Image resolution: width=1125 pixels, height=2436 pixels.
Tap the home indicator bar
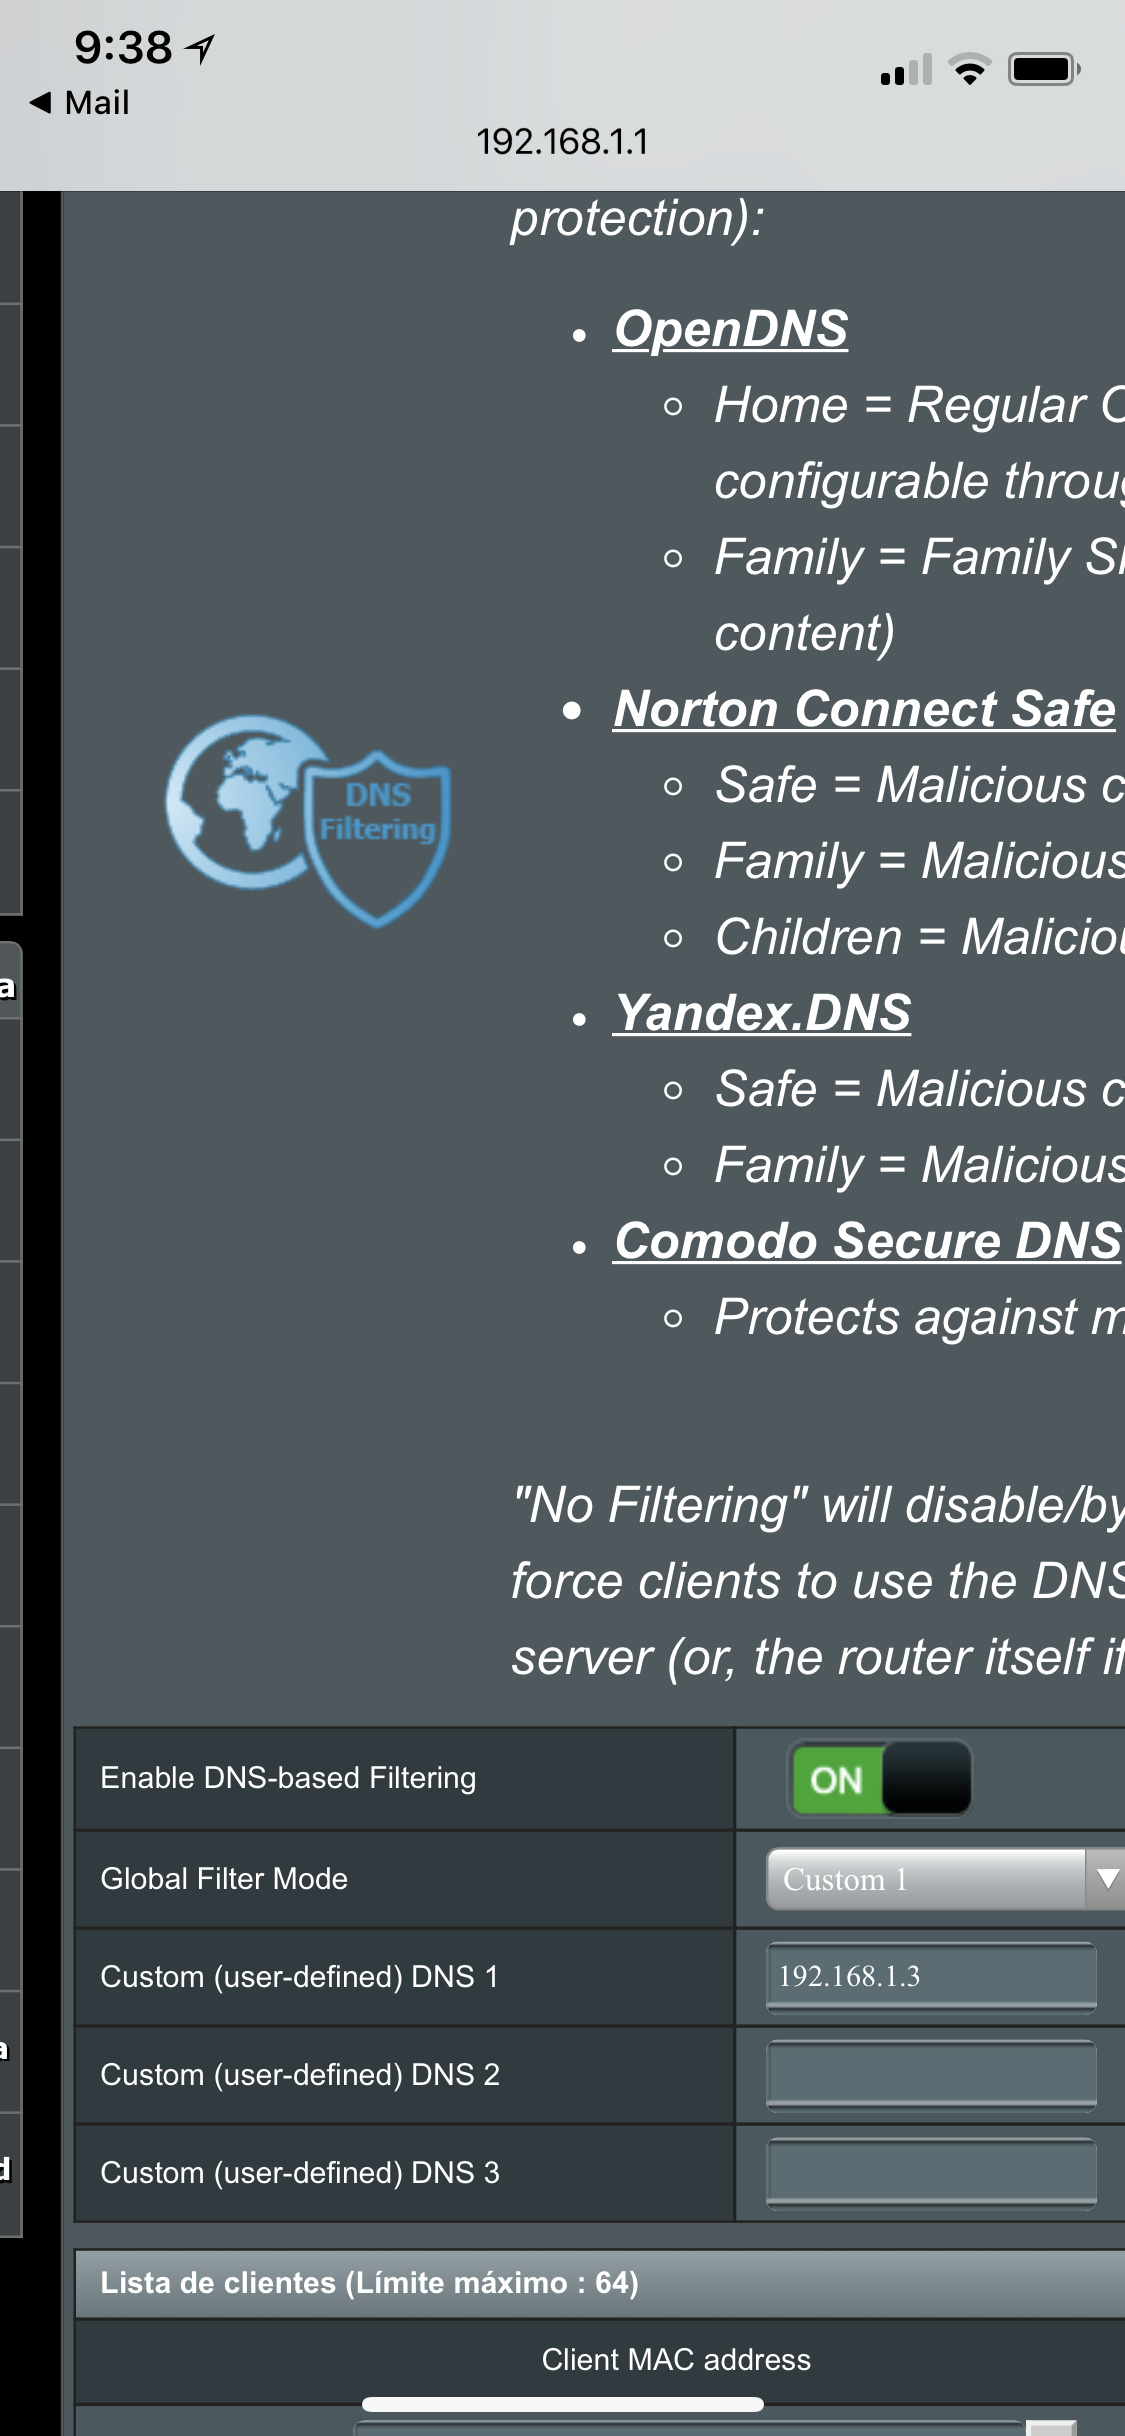coord(563,2404)
